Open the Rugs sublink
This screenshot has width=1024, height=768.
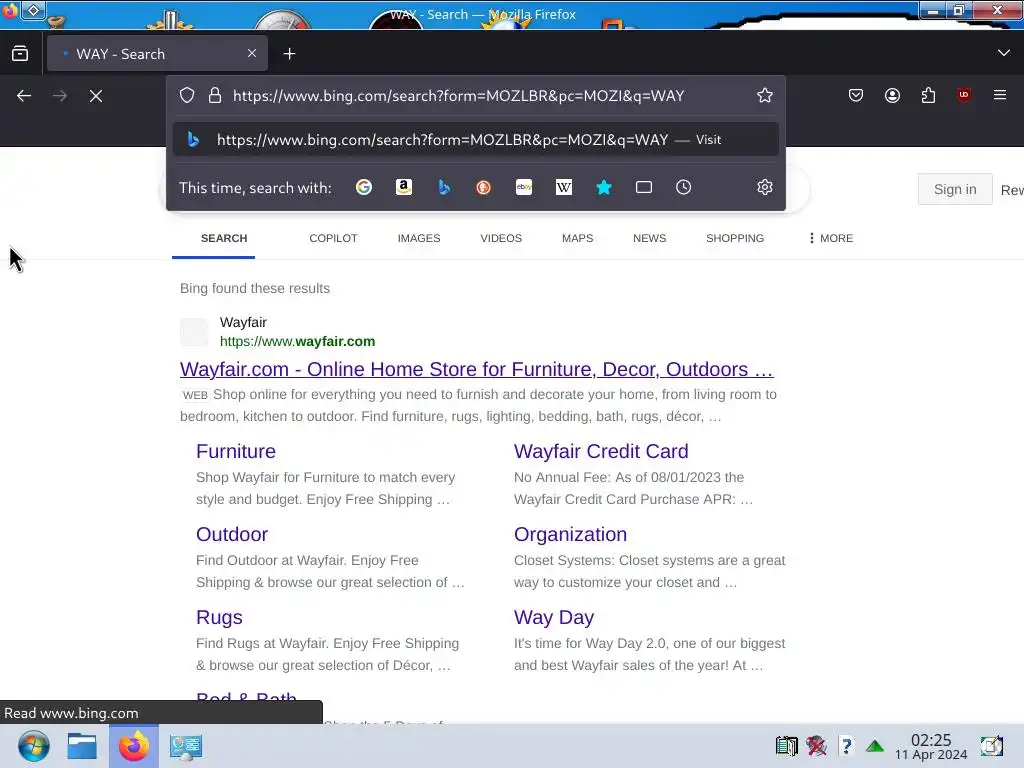point(219,617)
